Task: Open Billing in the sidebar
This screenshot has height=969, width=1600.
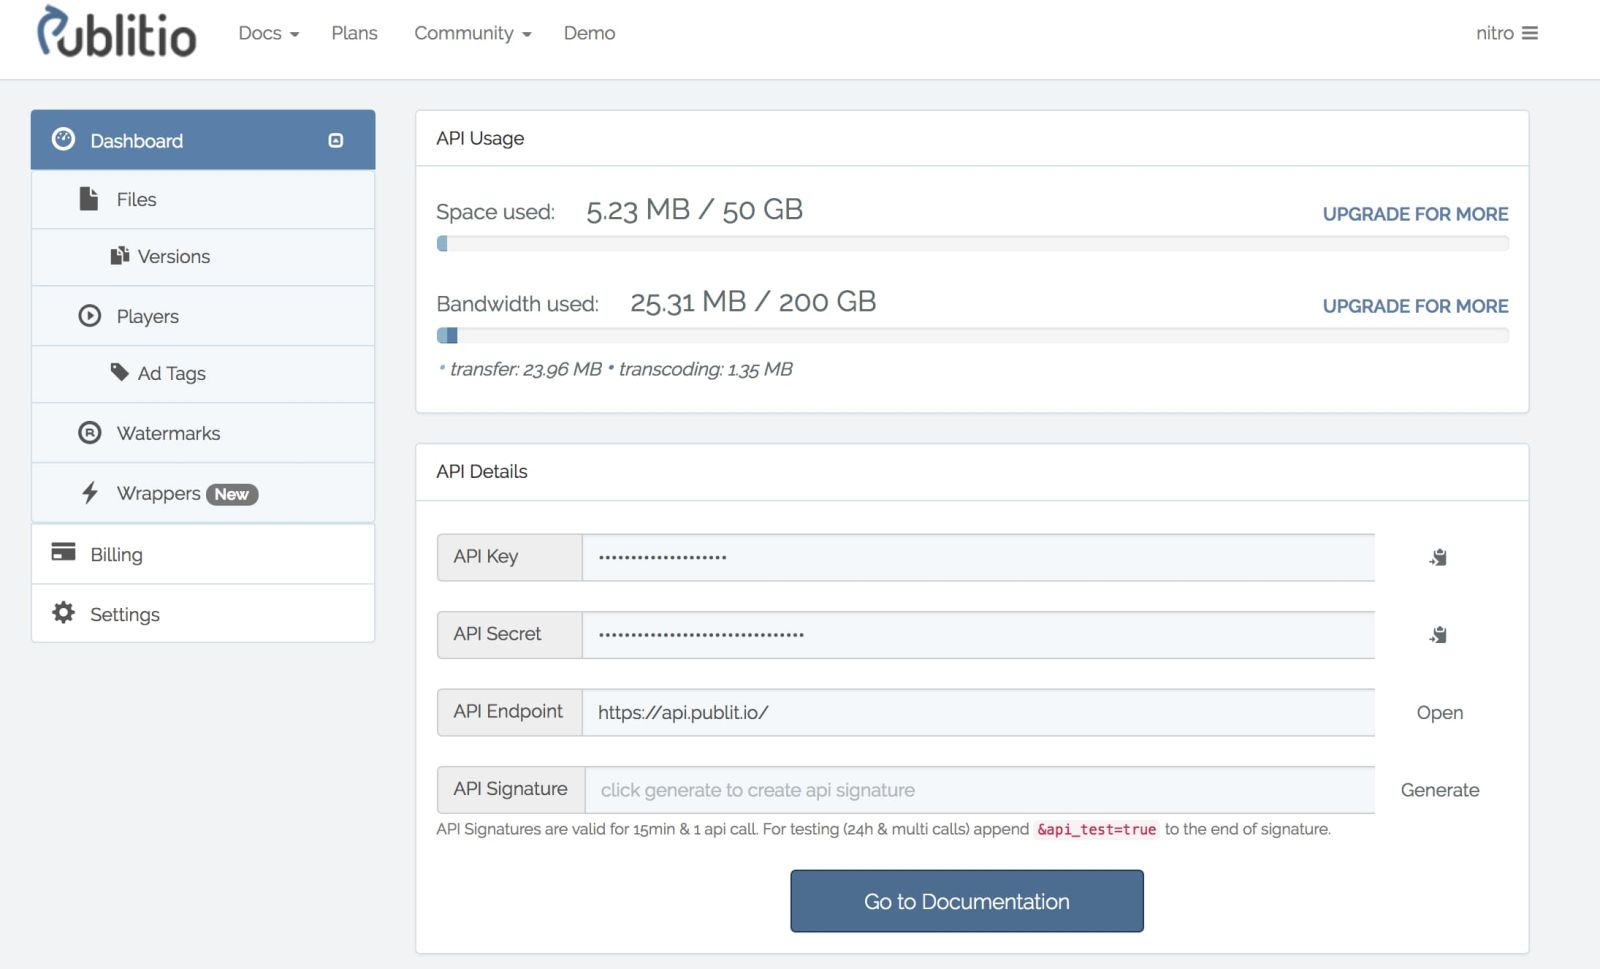Action: coord(203,554)
